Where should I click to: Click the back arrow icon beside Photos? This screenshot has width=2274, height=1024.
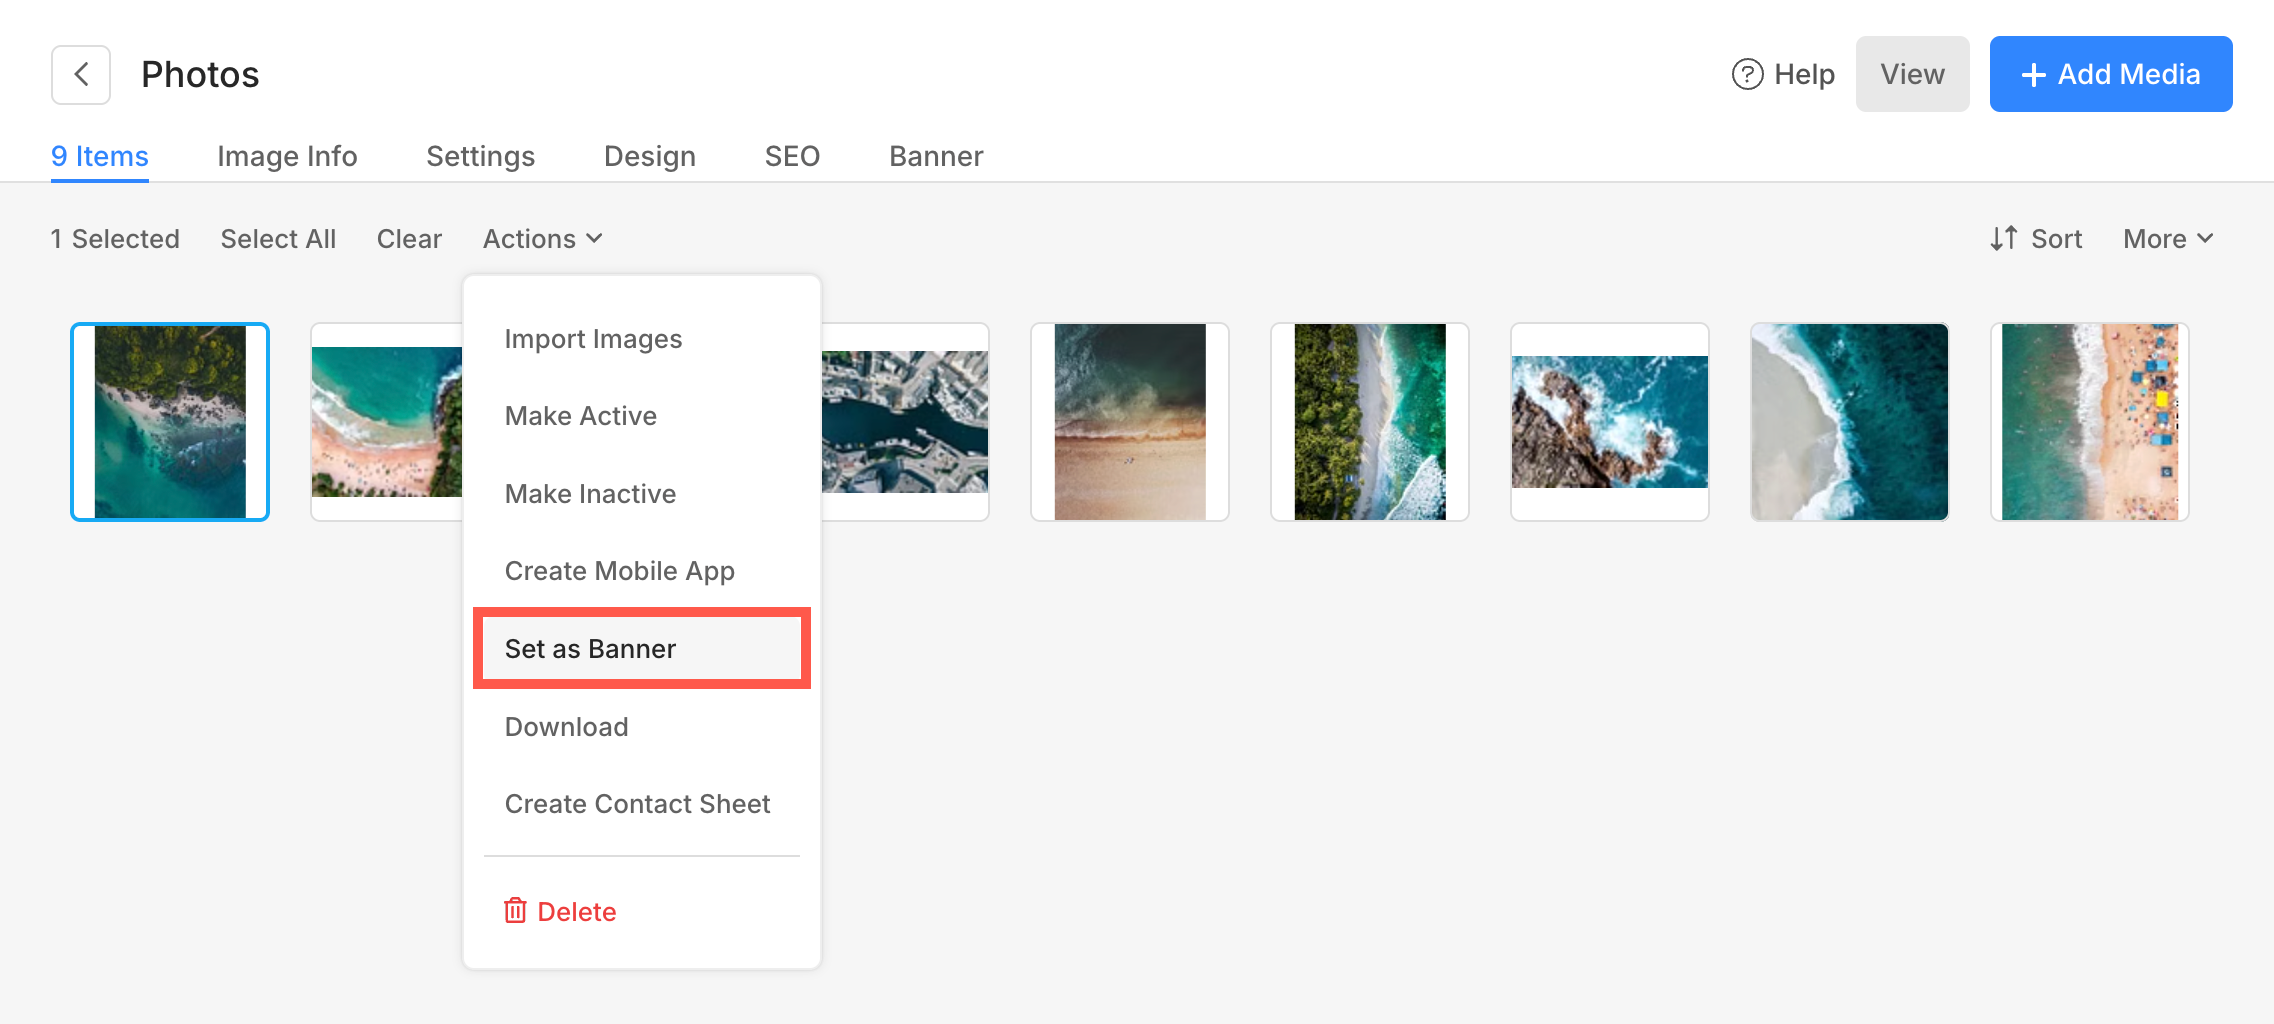[x=81, y=75]
